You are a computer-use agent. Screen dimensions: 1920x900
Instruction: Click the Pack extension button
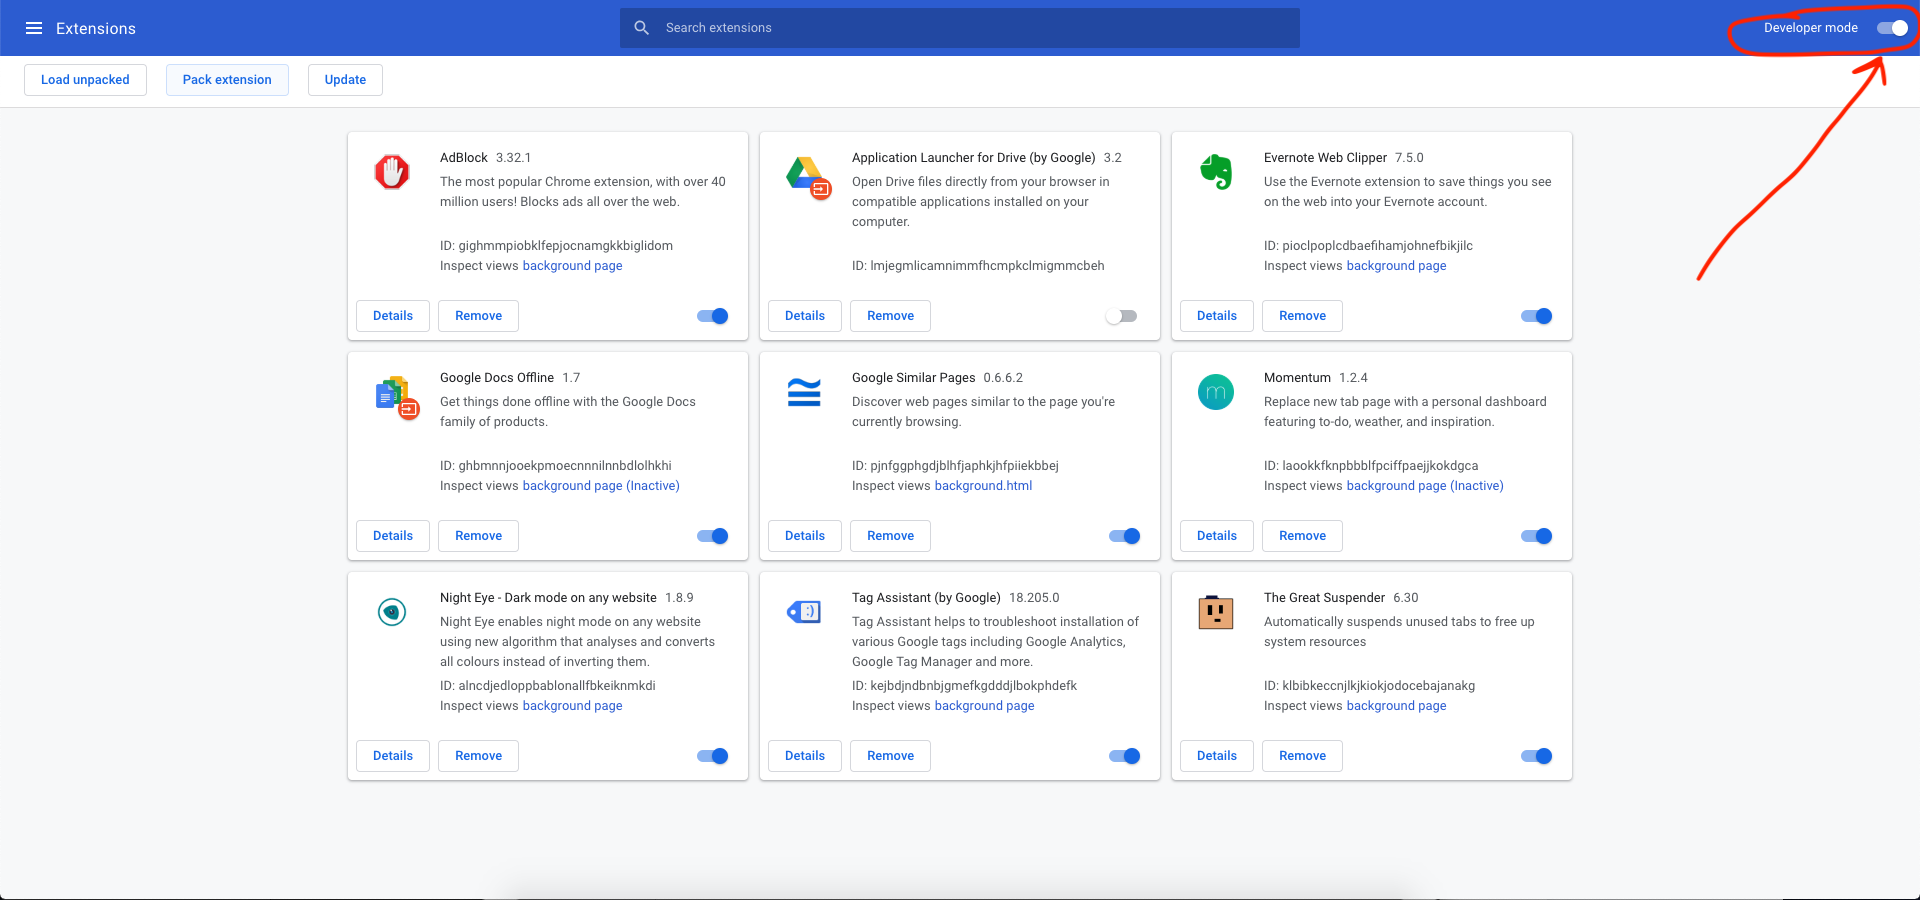227,80
